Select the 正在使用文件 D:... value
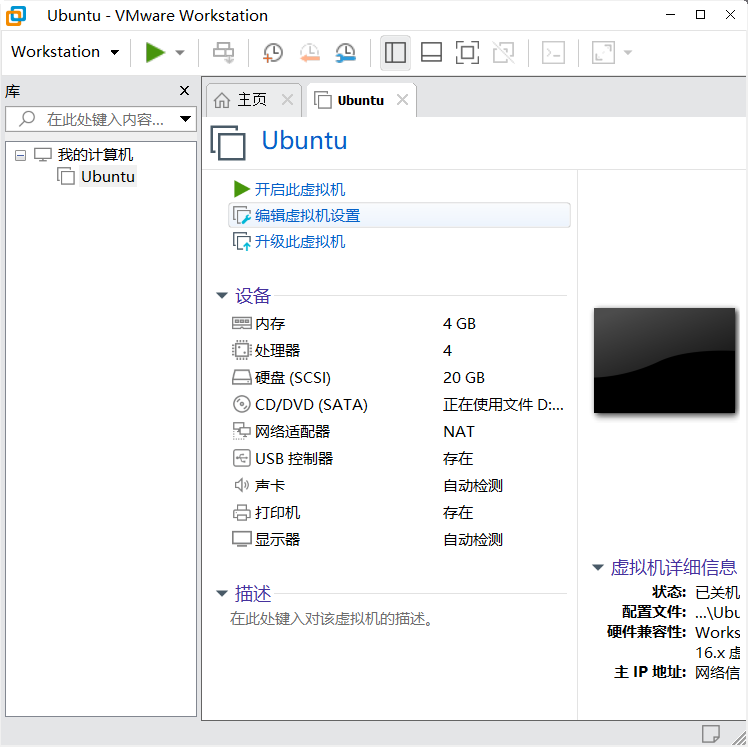 pyautogui.click(x=503, y=405)
